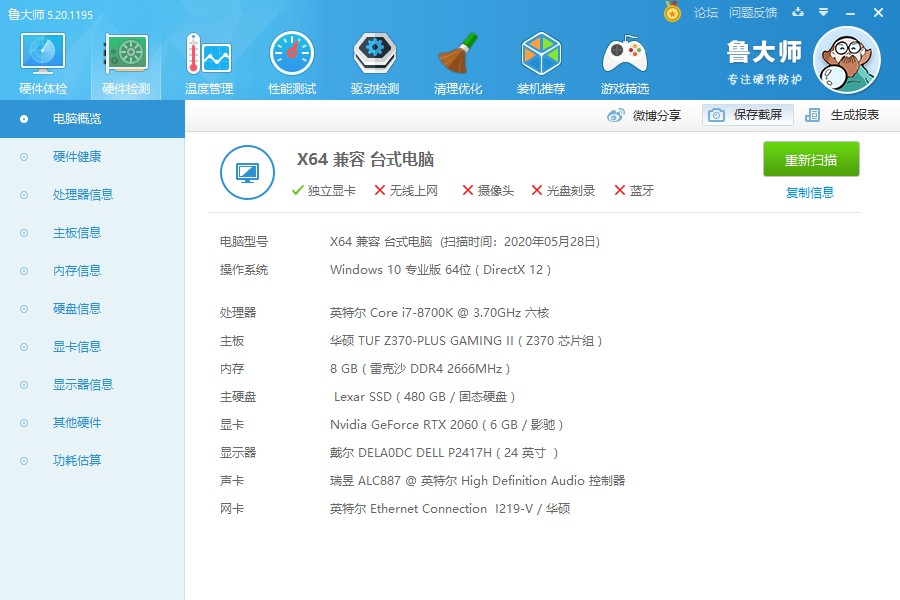Open 温度管理 temperature monitoring
The width and height of the screenshot is (900, 600).
point(207,60)
